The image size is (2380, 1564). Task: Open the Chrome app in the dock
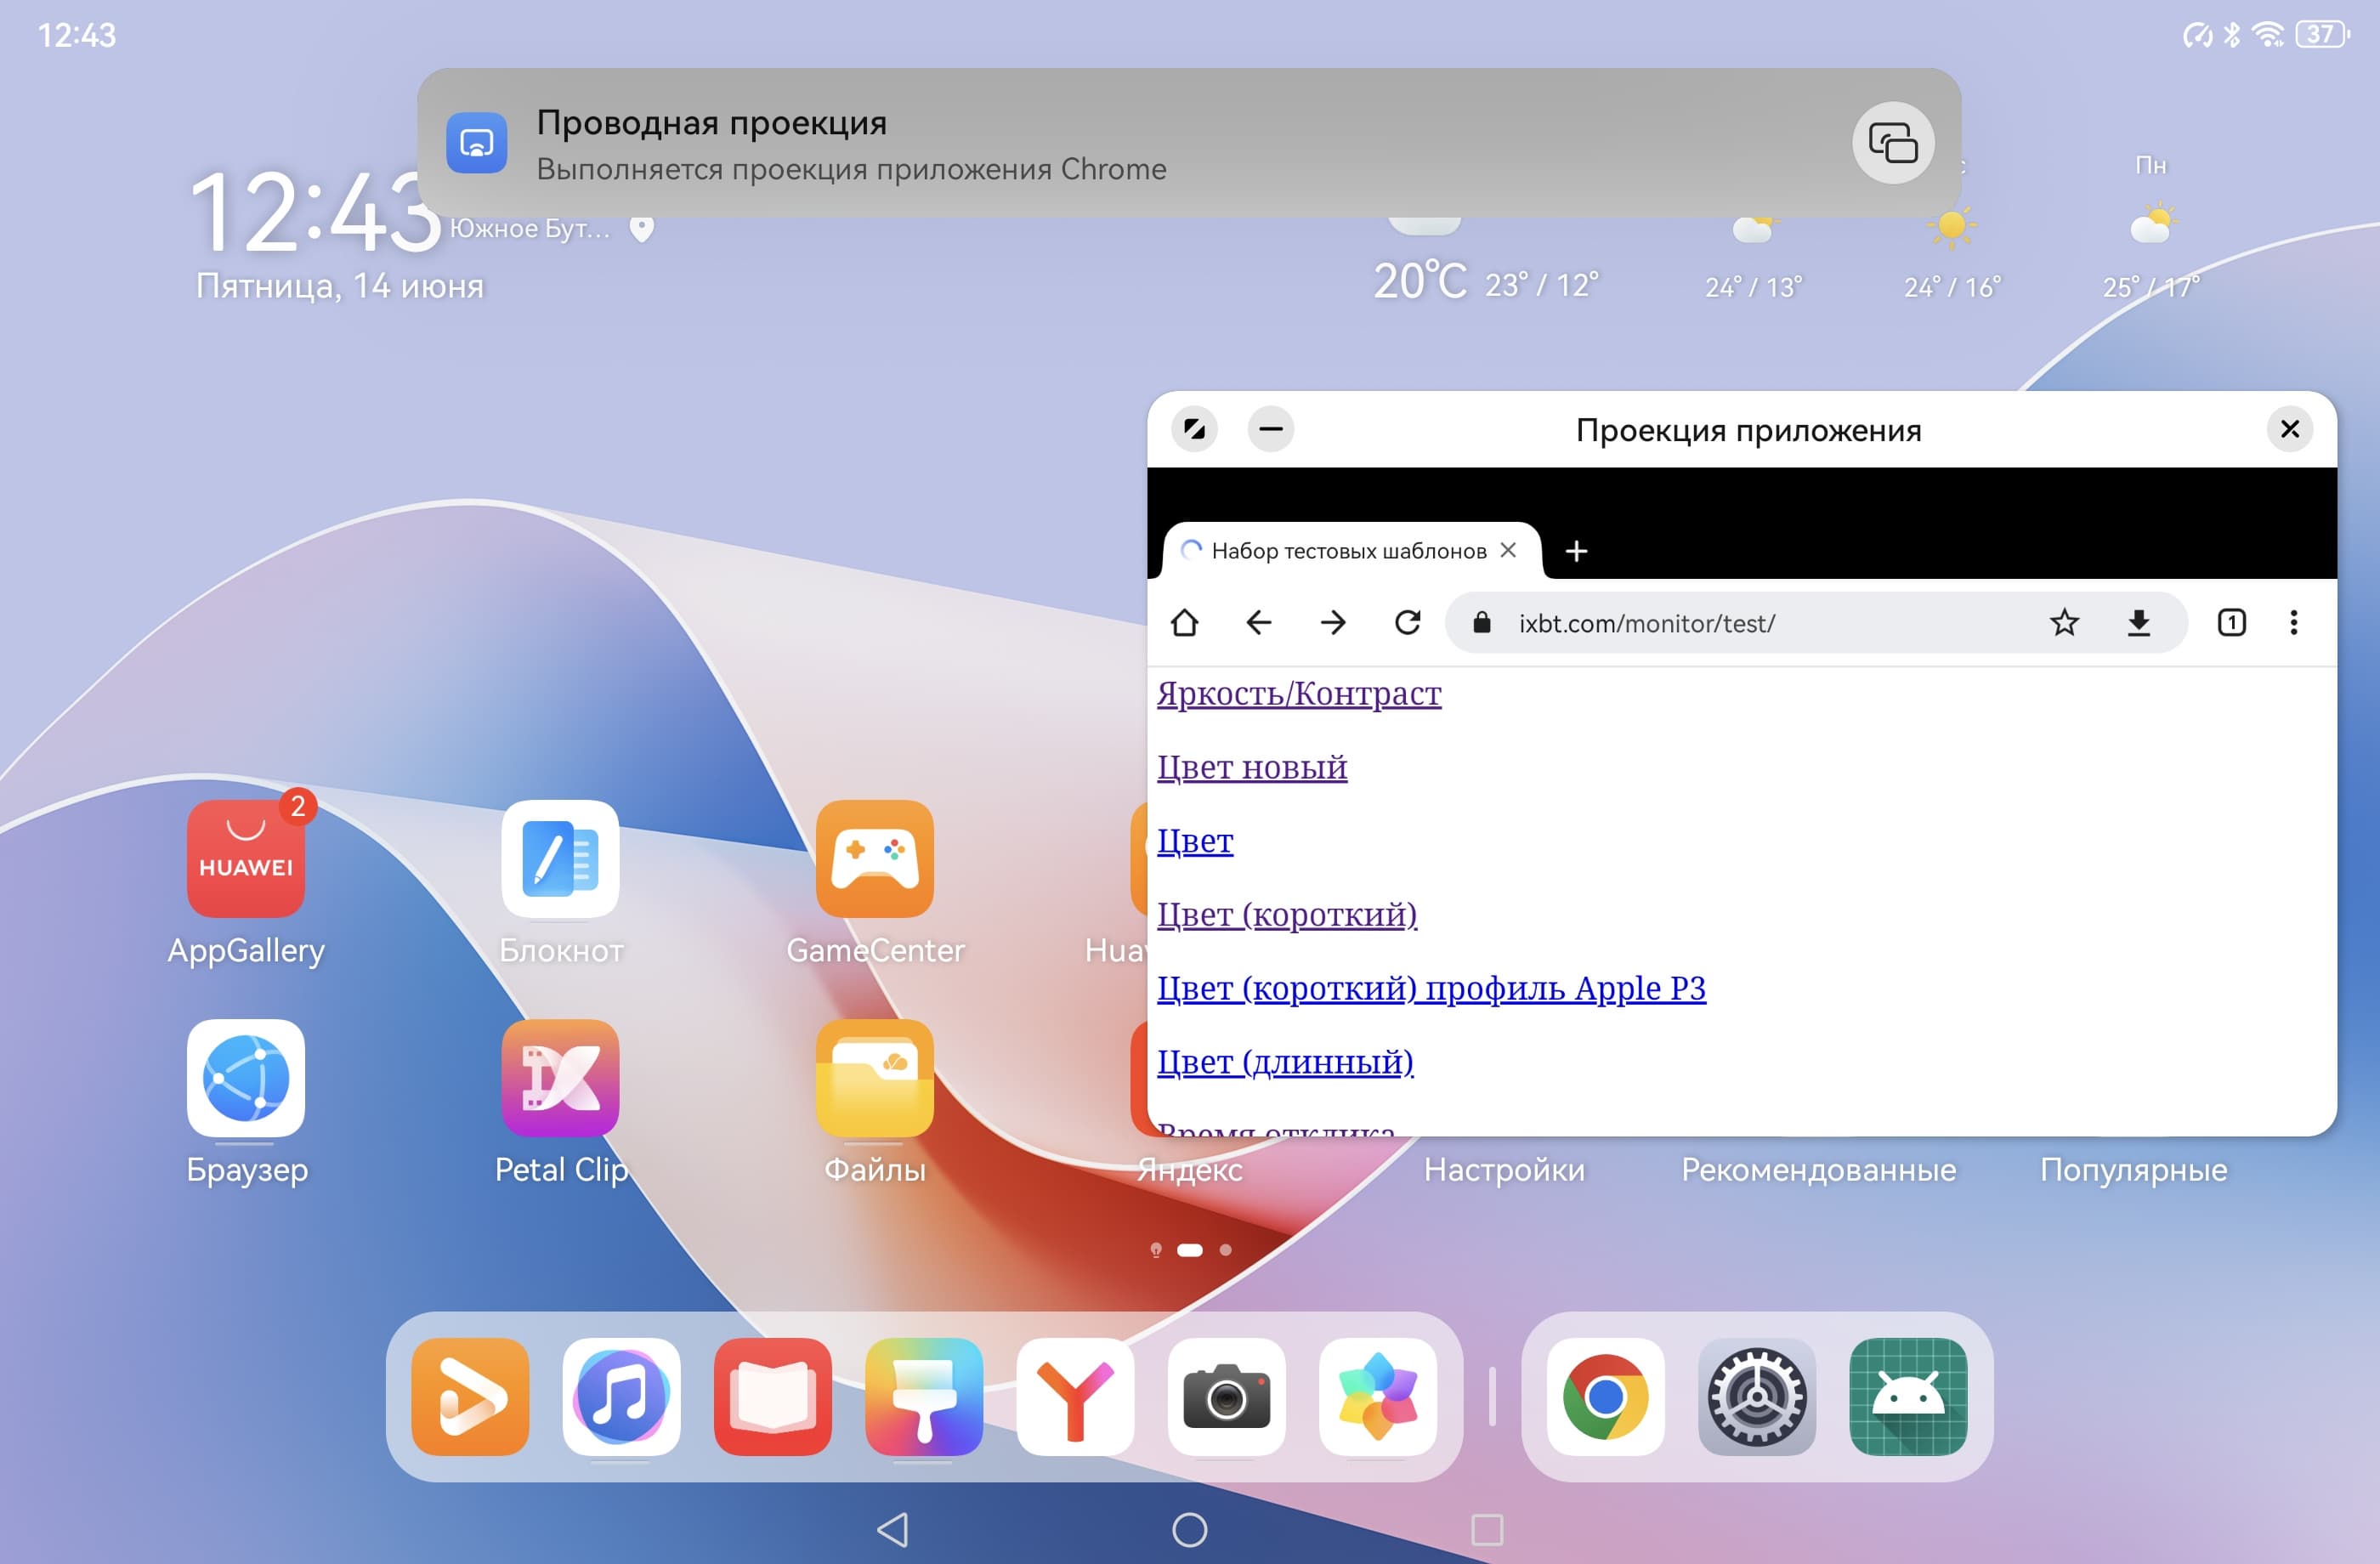[1604, 1396]
